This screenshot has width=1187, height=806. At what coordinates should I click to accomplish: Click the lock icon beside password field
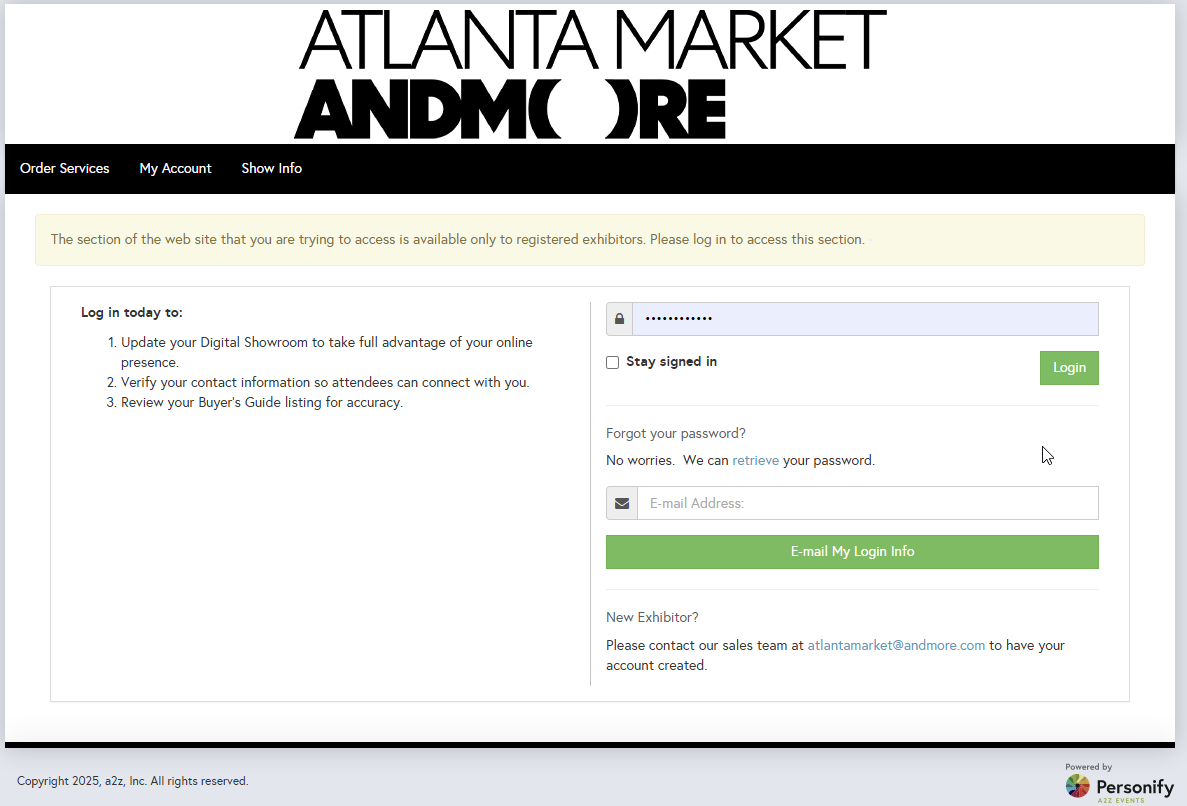tap(619, 319)
